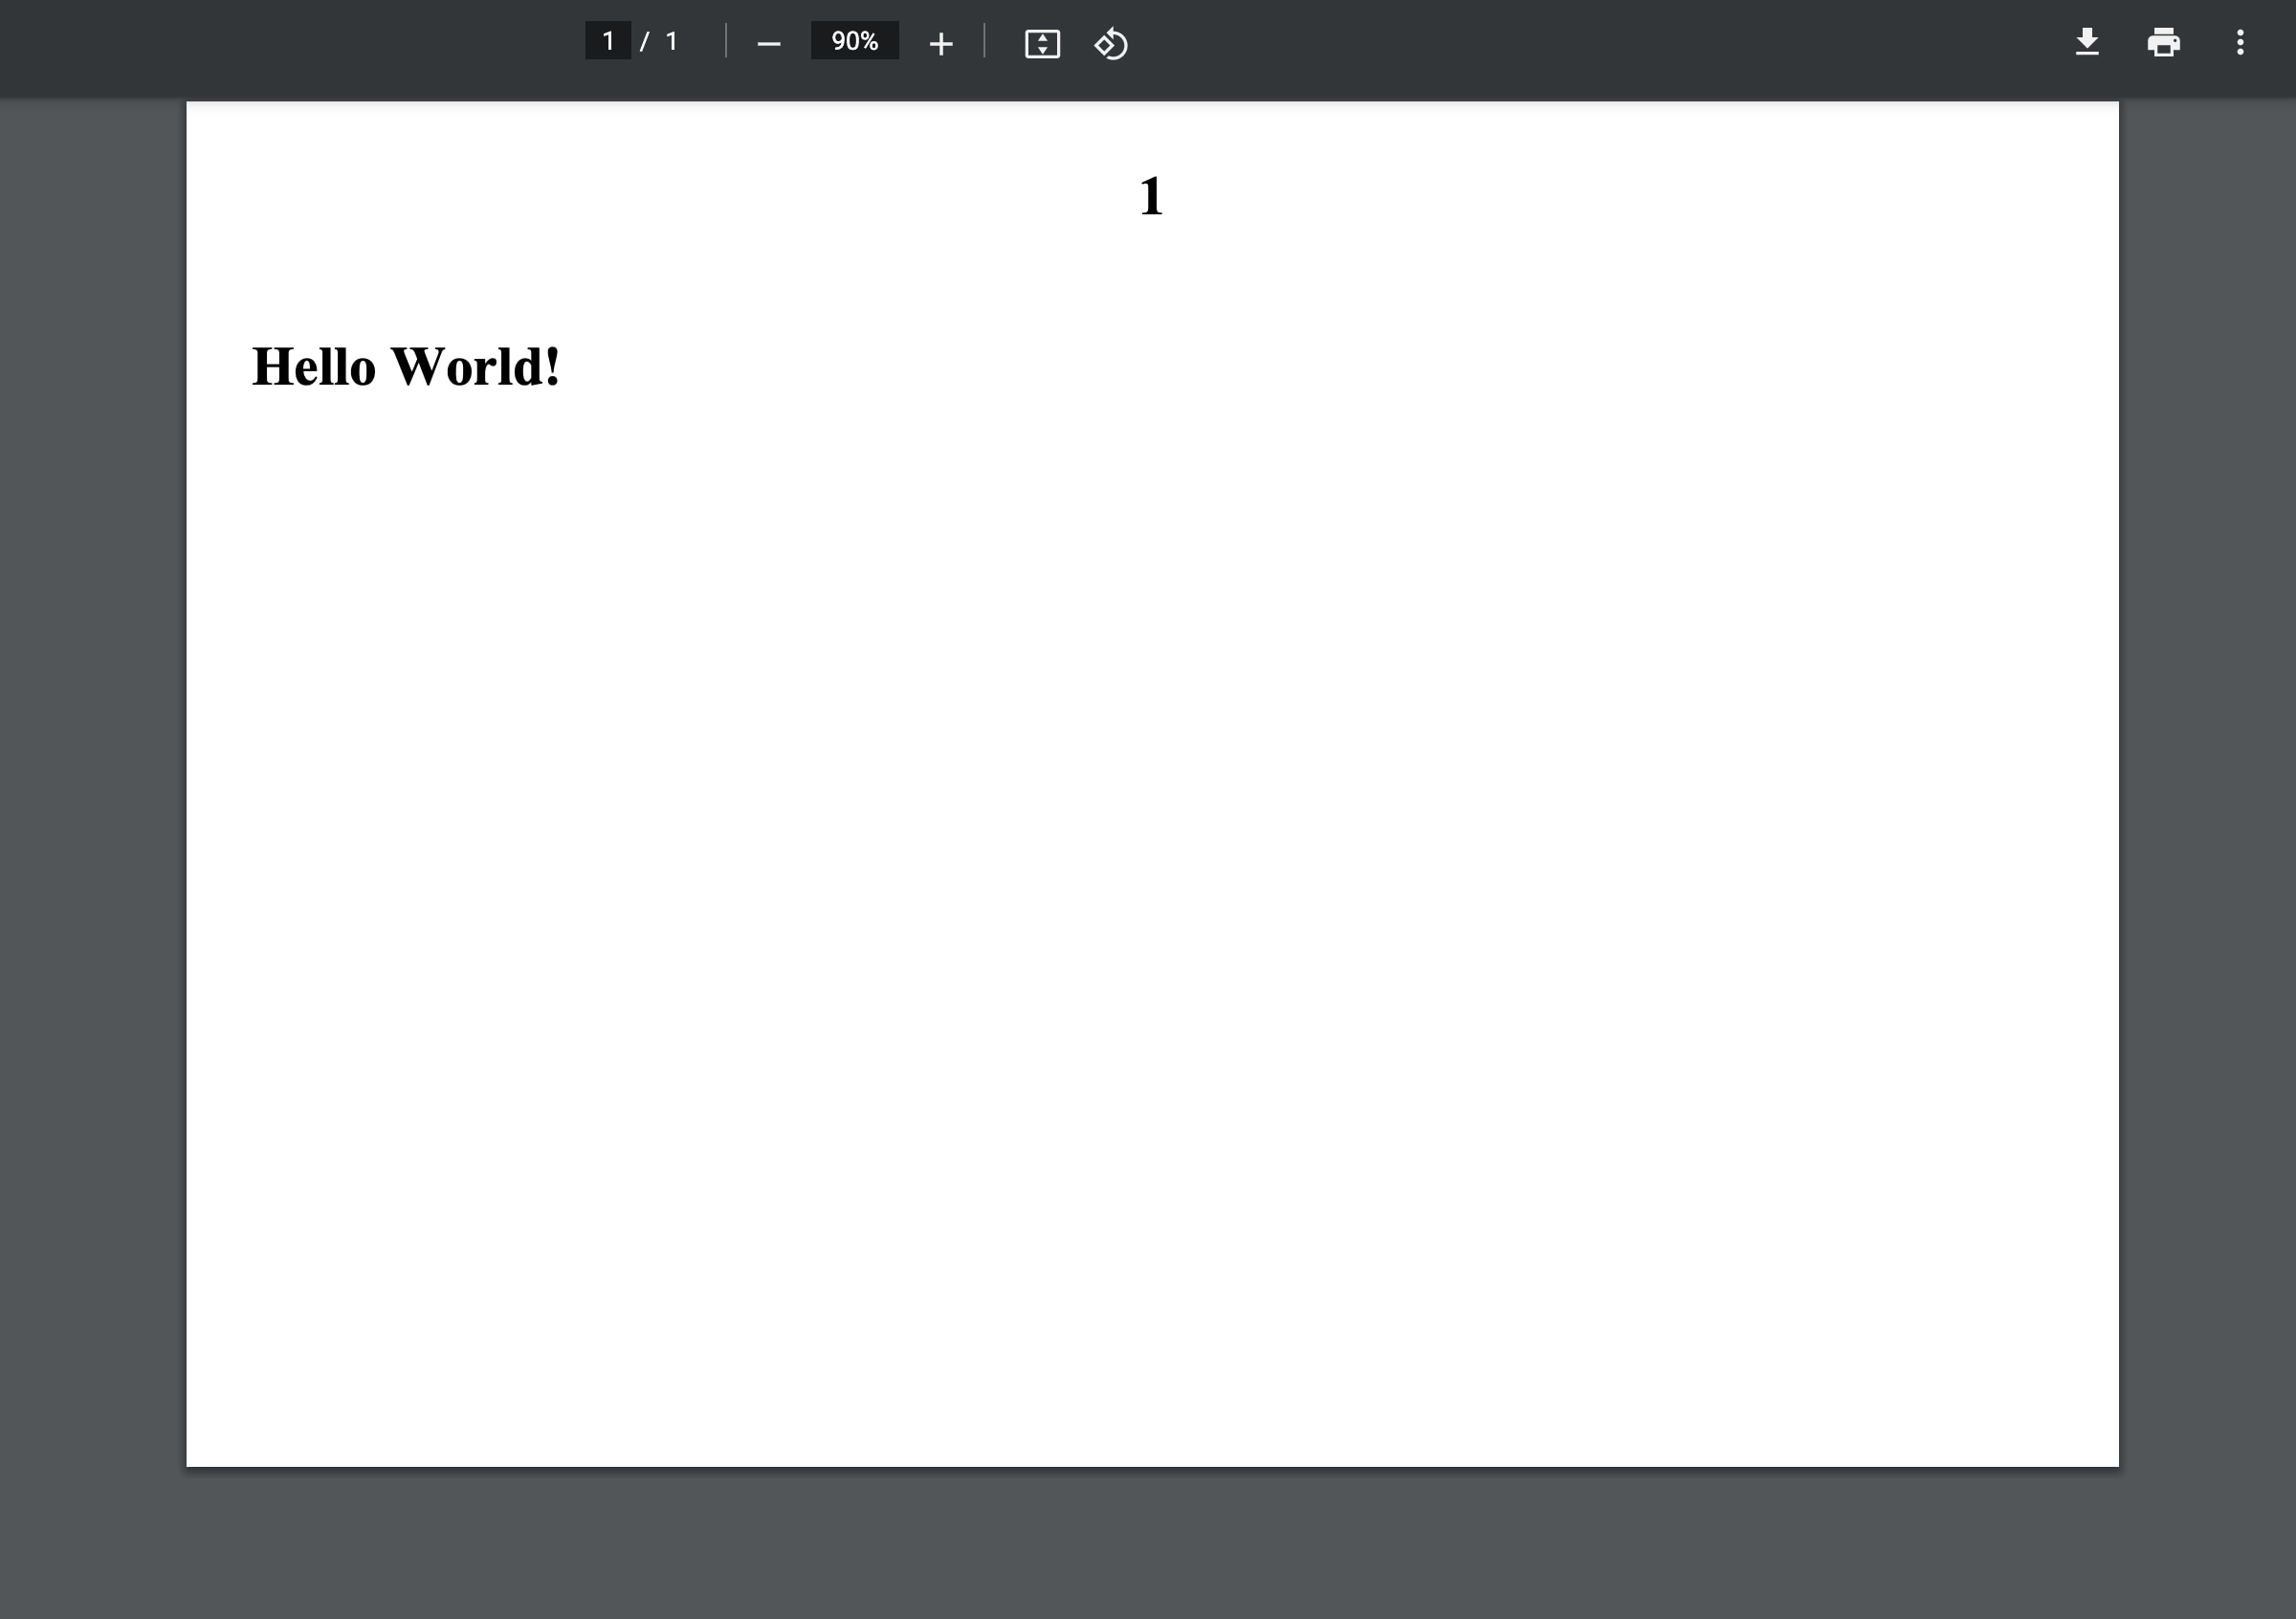Click the download icon to save the PDF
The height and width of the screenshot is (1619, 2296).
tap(2087, 42)
